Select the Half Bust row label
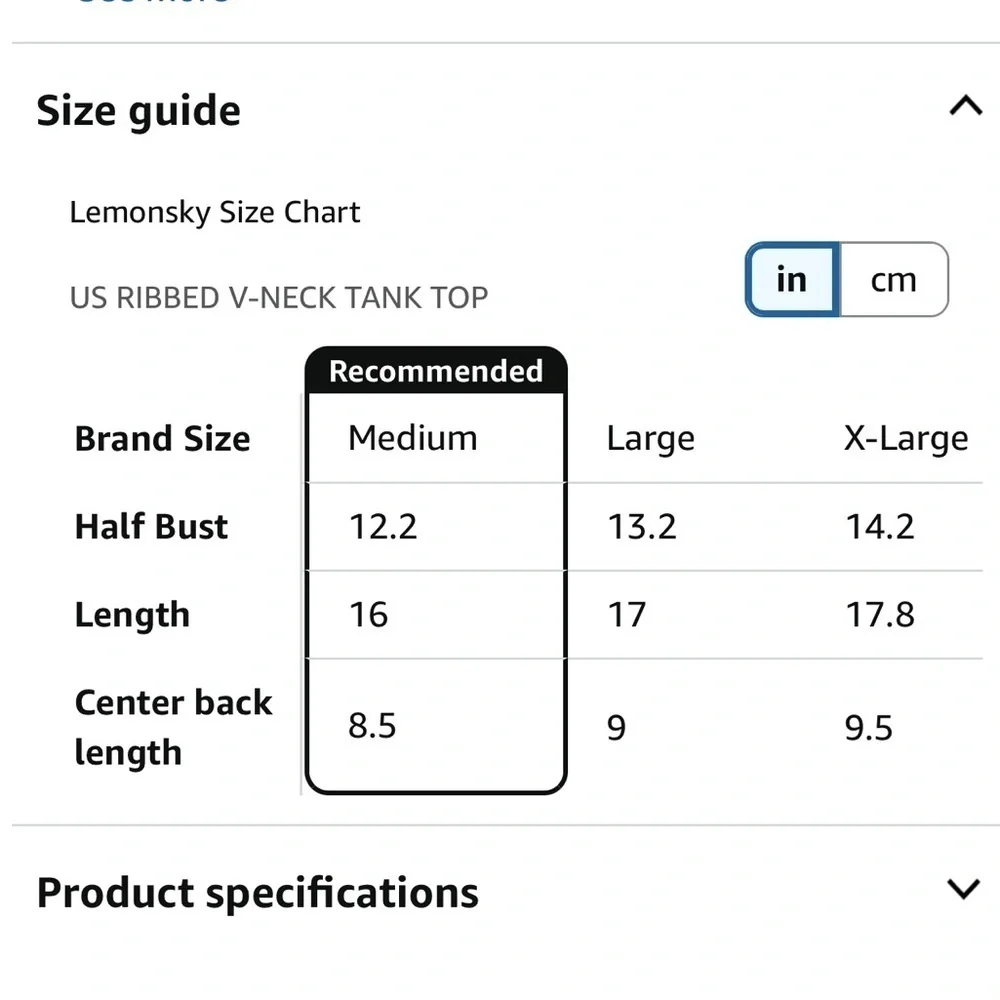 150,527
